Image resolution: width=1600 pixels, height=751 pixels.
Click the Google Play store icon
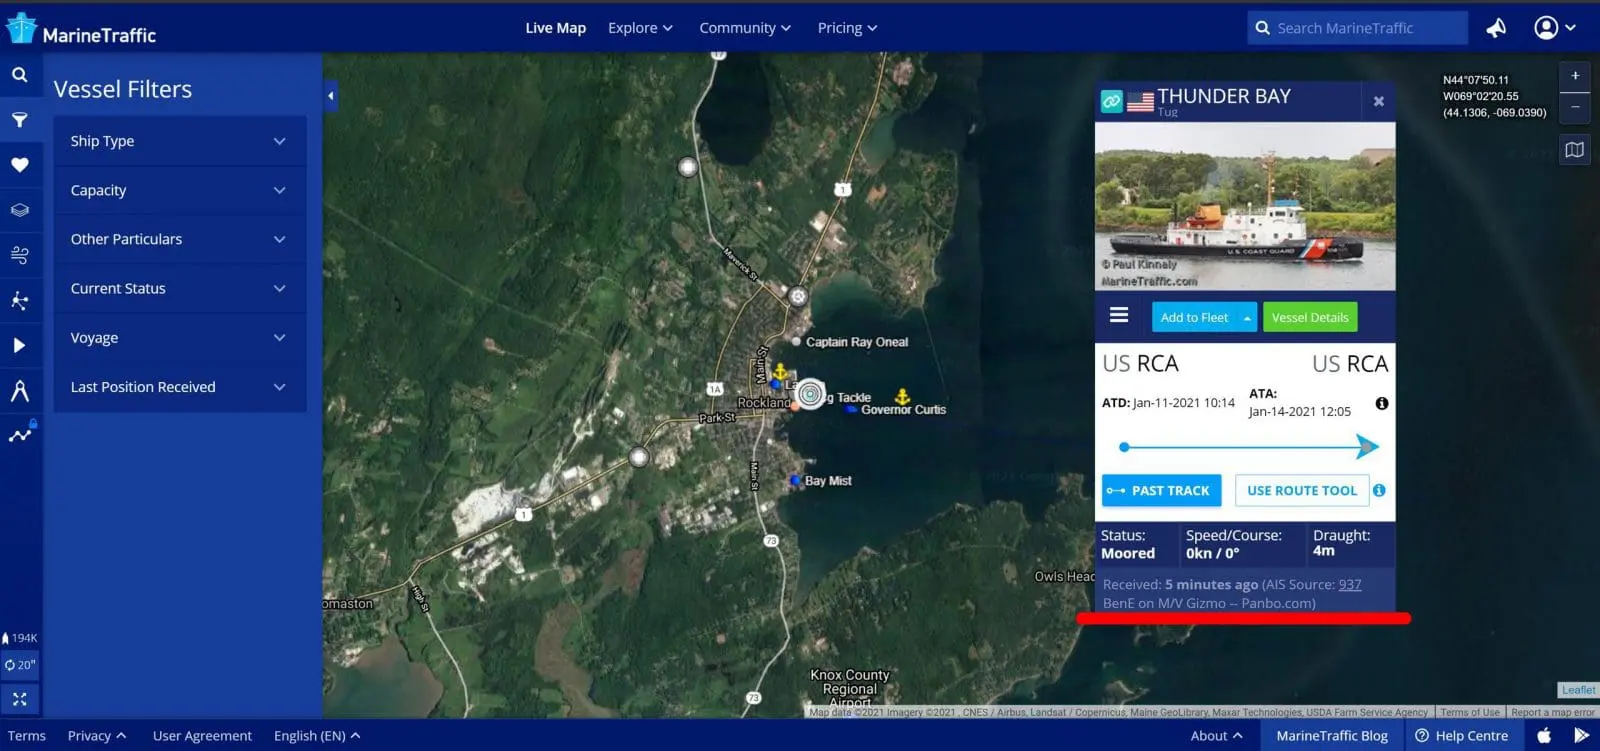click(1581, 736)
